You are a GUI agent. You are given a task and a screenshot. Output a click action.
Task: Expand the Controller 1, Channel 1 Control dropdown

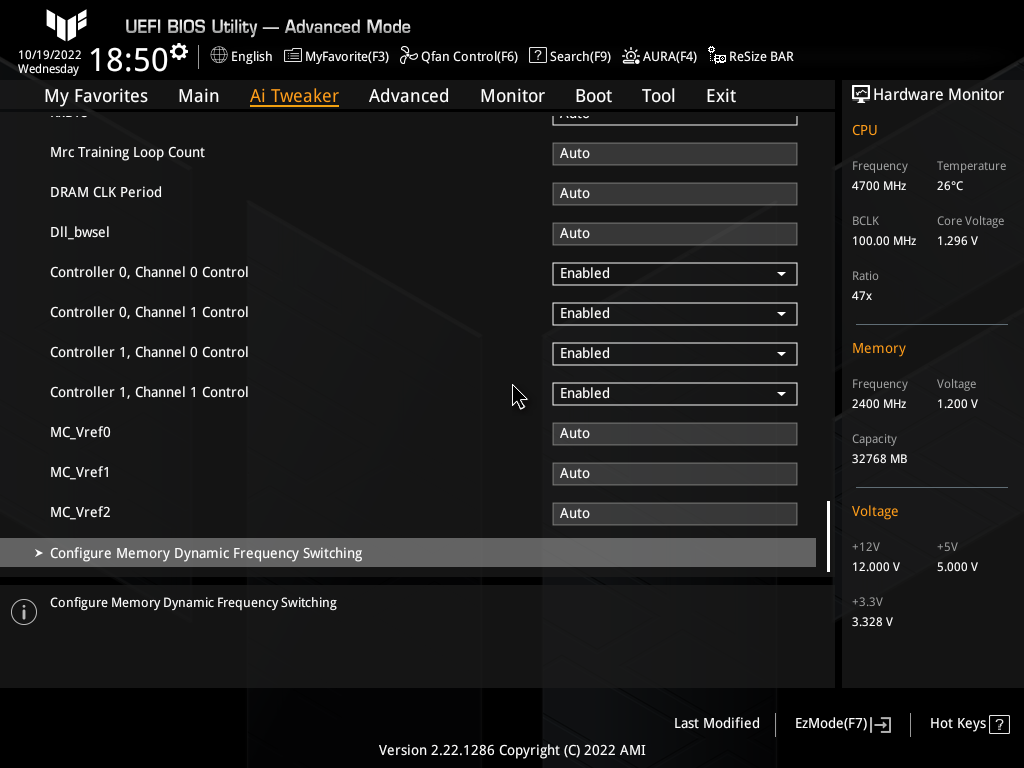(x=674, y=393)
